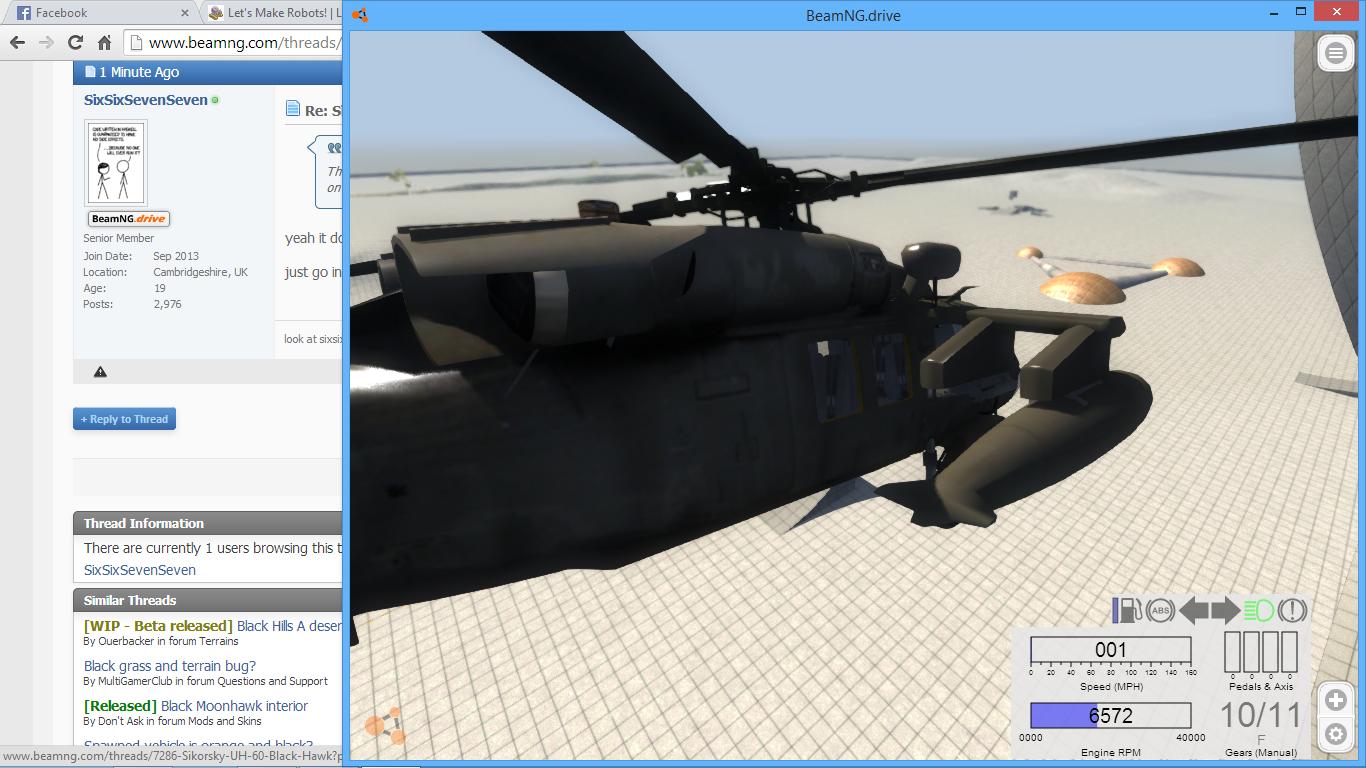Click the BeamNG.drive title bar app icon
1366x768 pixels.
(x=360, y=15)
